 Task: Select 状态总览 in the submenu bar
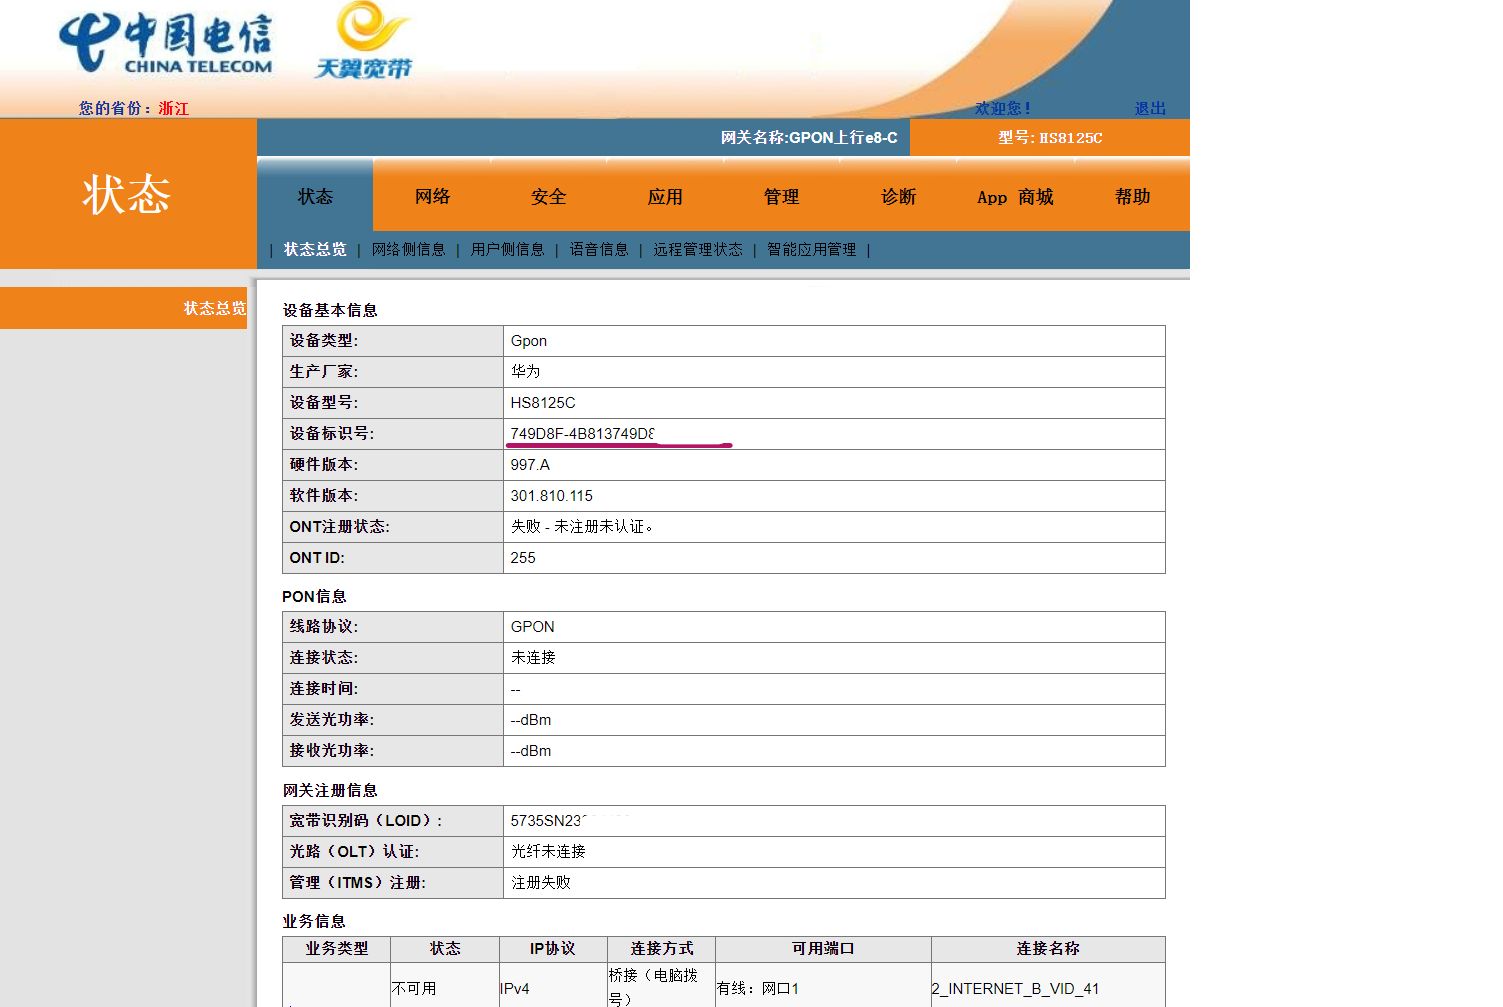click(x=315, y=250)
